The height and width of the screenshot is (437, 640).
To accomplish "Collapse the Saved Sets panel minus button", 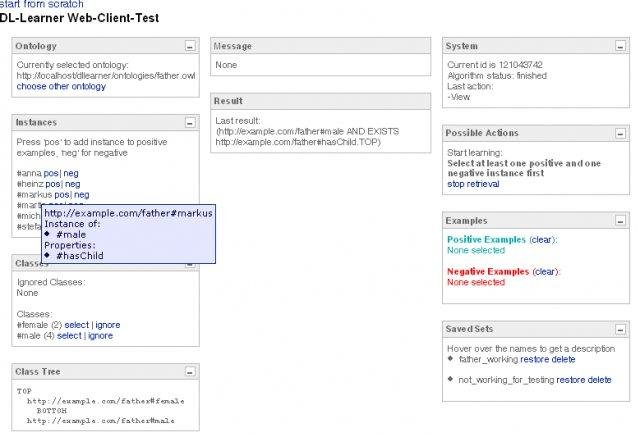I will 620,329.
